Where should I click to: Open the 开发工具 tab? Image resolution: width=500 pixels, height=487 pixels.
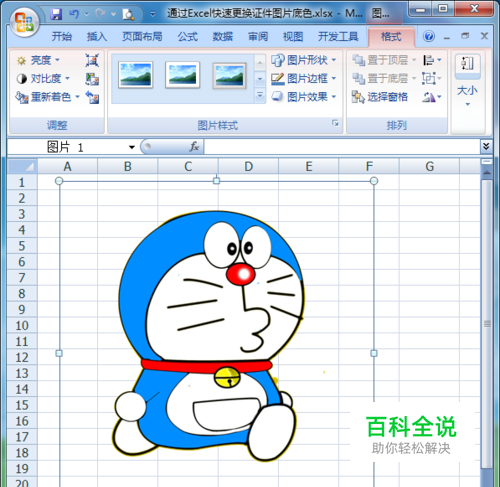pos(338,36)
